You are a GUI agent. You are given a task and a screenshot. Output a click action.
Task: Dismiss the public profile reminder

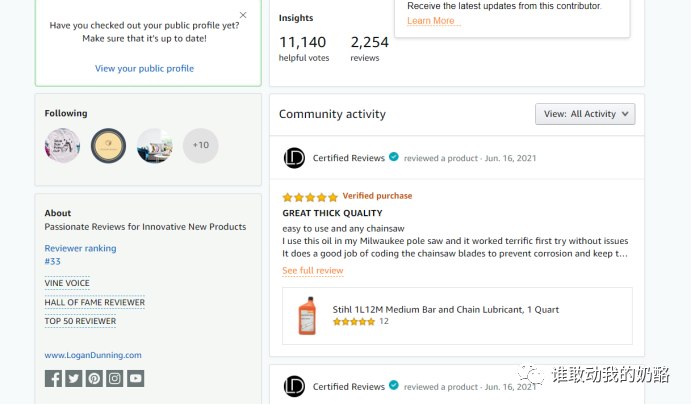(243, 15)
